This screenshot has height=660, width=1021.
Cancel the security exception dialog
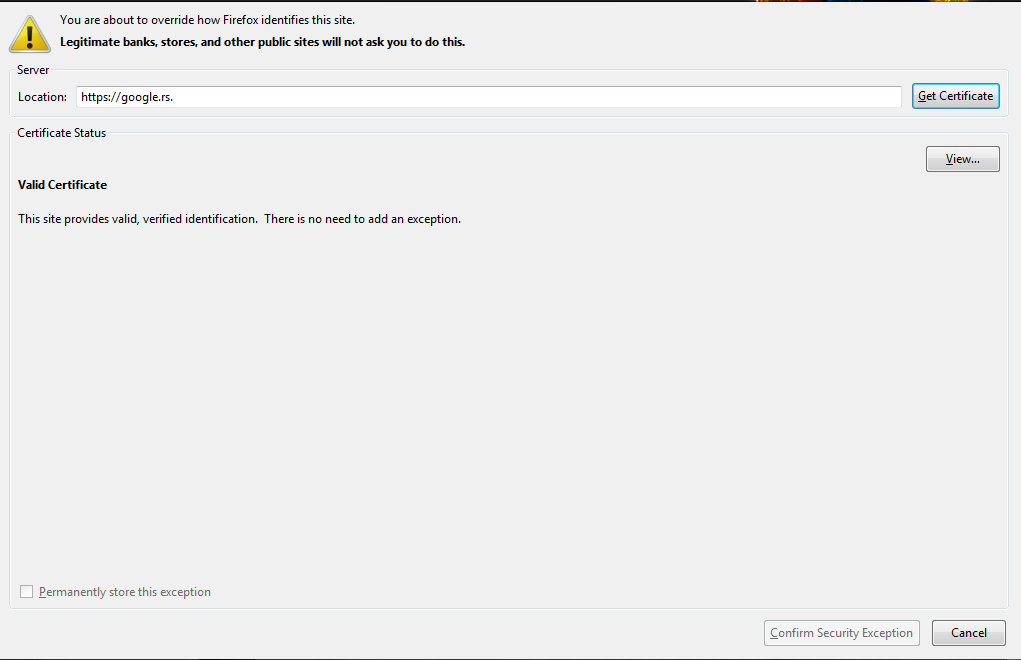pos(968,633)
